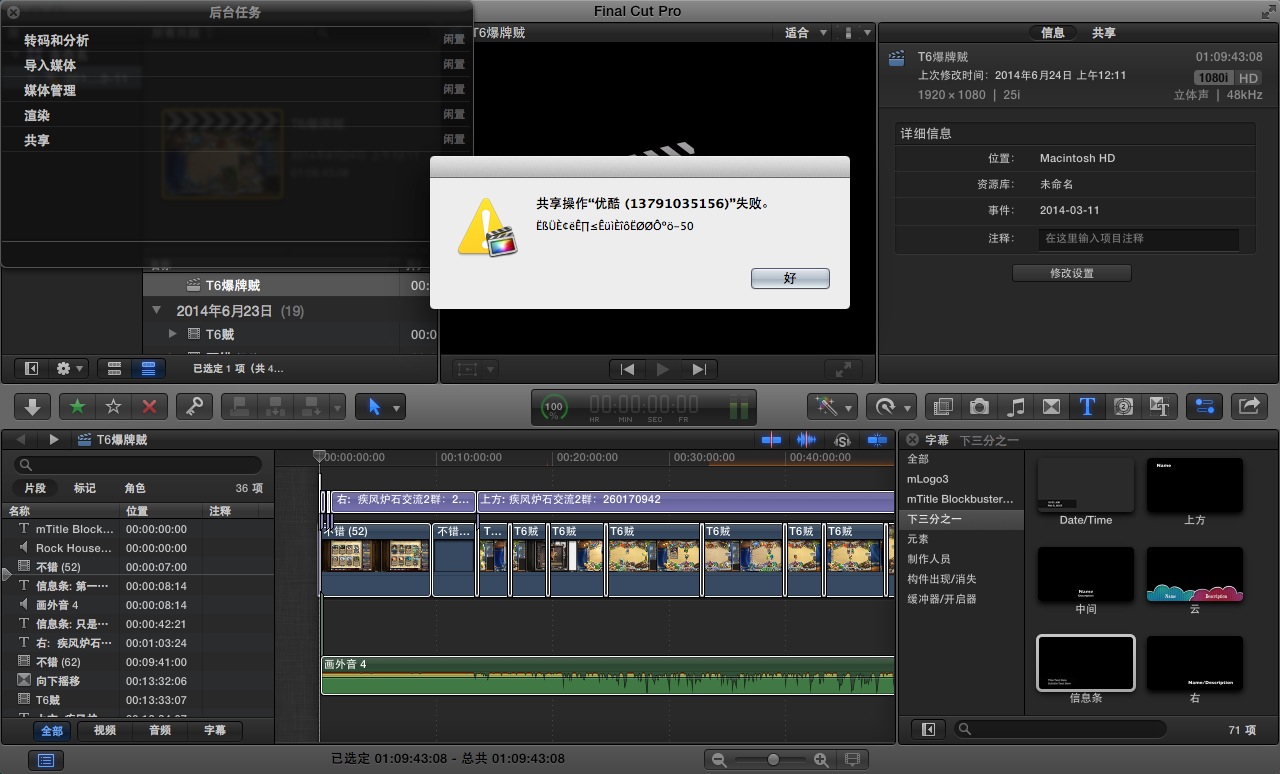
Task: Expand the T6贼 clip row
Action: tap(174, 334)
